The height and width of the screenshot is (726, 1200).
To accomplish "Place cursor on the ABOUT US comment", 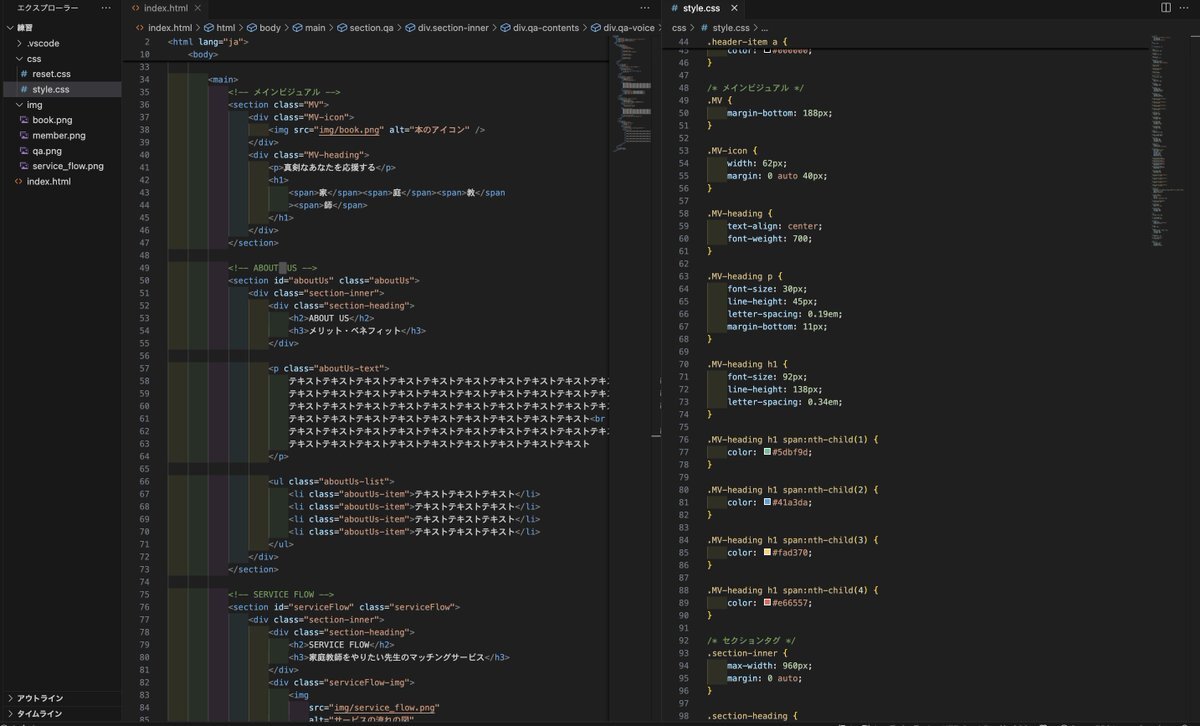I will [x=272, y=268].
